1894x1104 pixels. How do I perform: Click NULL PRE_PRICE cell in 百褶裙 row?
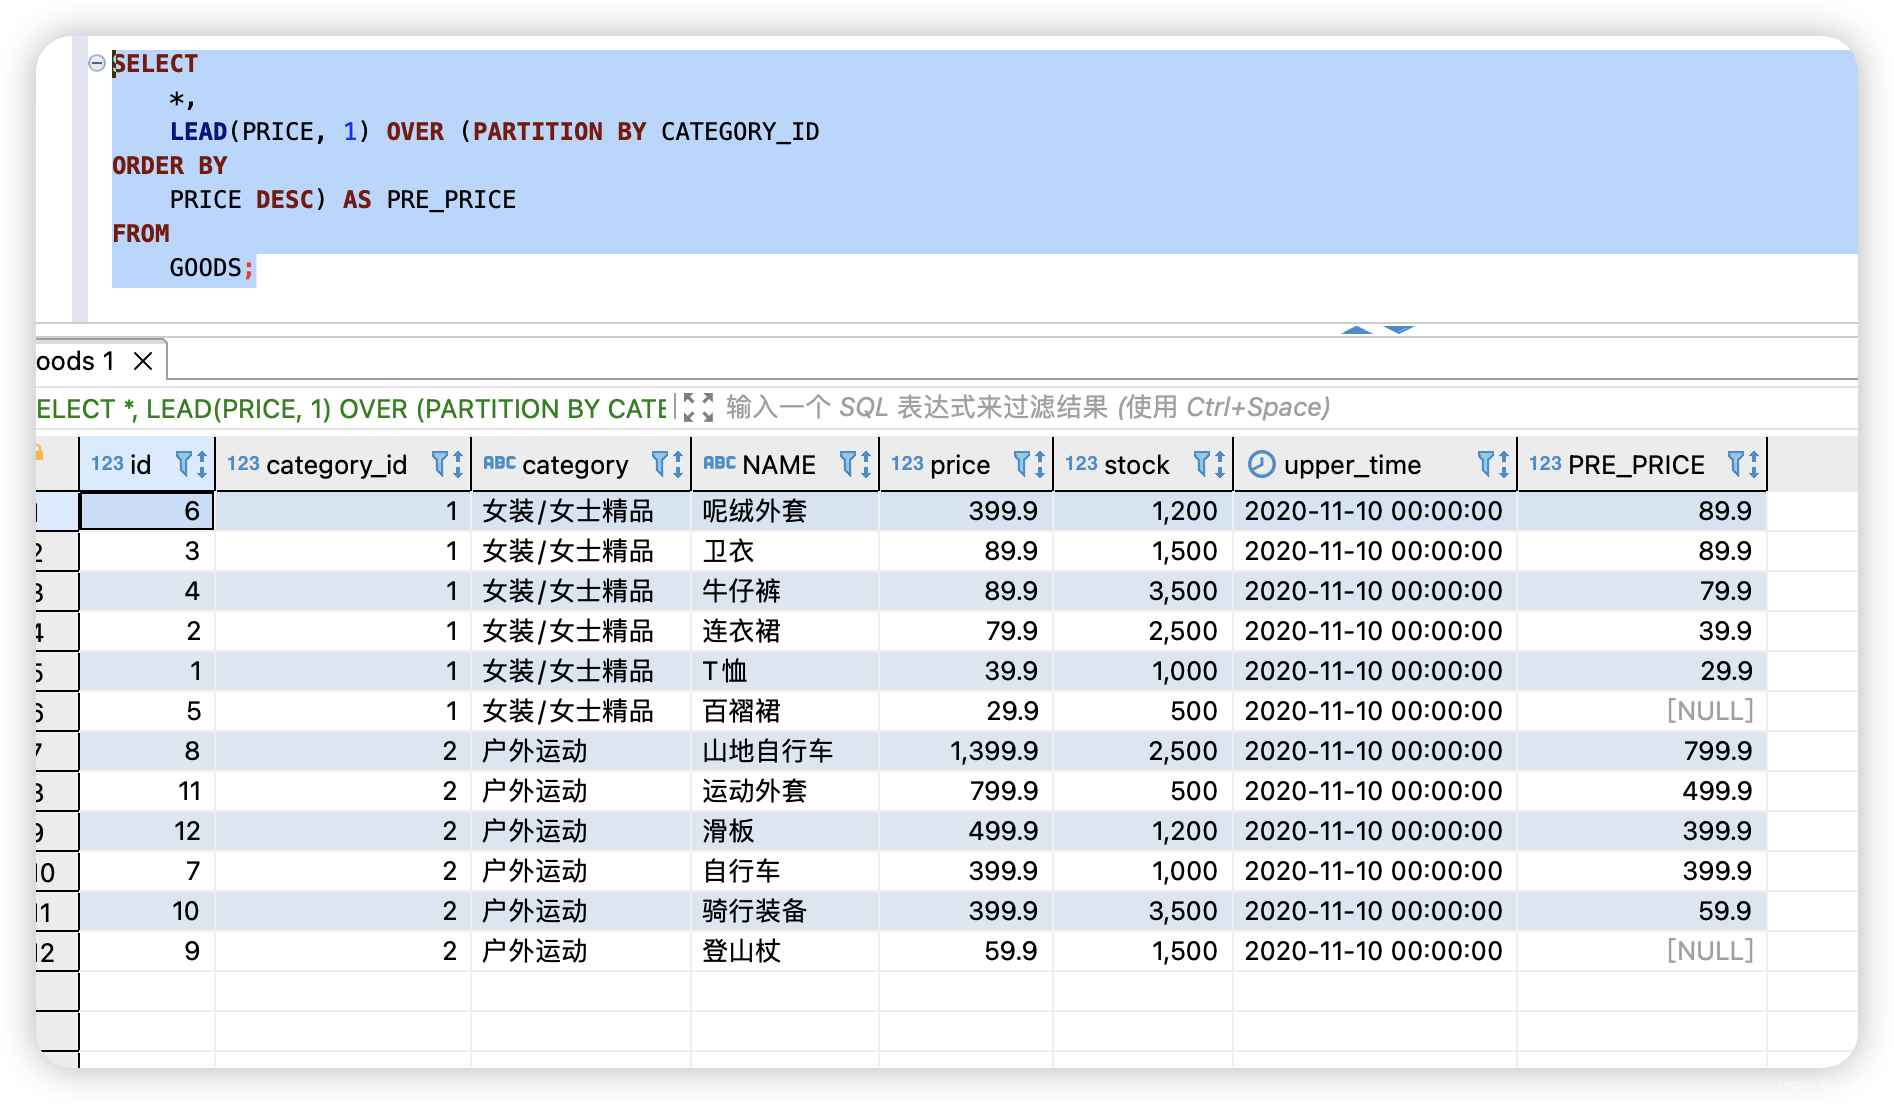1642,711
